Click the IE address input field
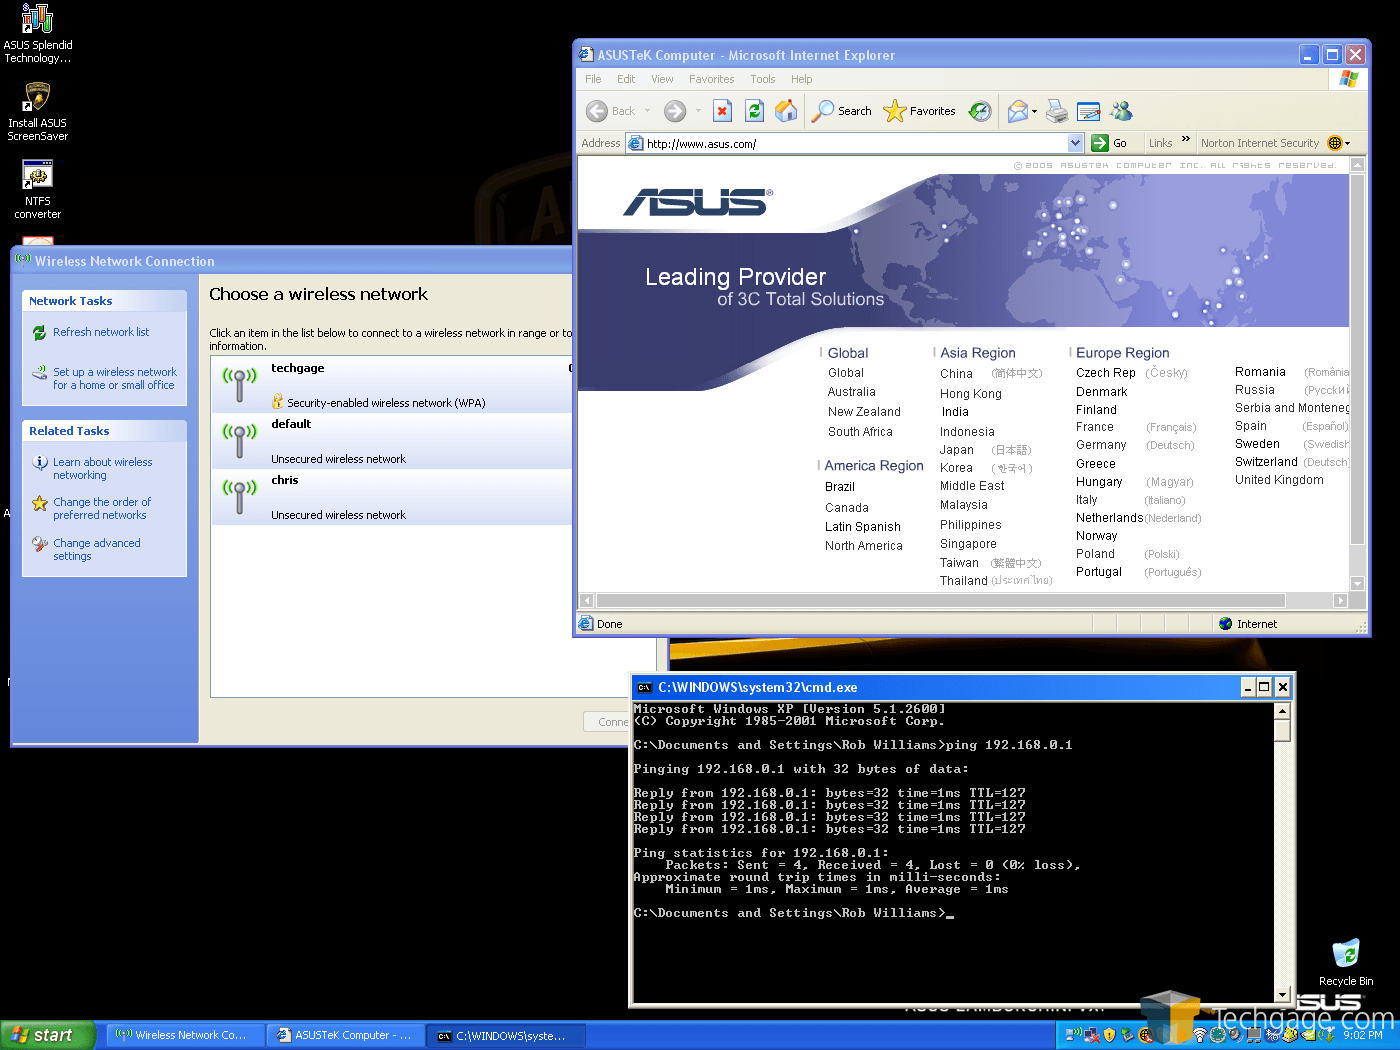The width and height of the screenshot is (1400, 1050). [856, 143]
